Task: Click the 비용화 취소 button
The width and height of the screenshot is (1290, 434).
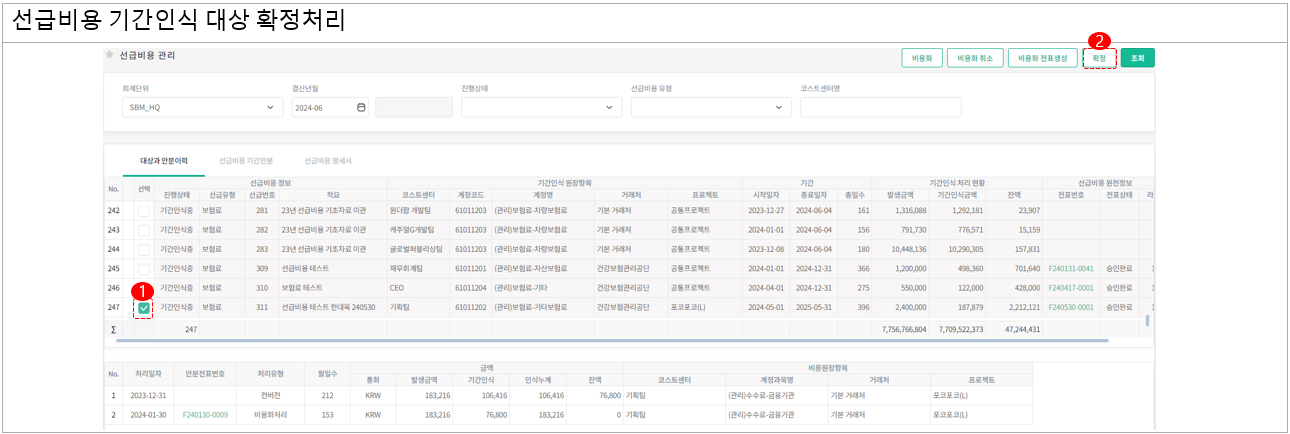Action: point(974,59)
